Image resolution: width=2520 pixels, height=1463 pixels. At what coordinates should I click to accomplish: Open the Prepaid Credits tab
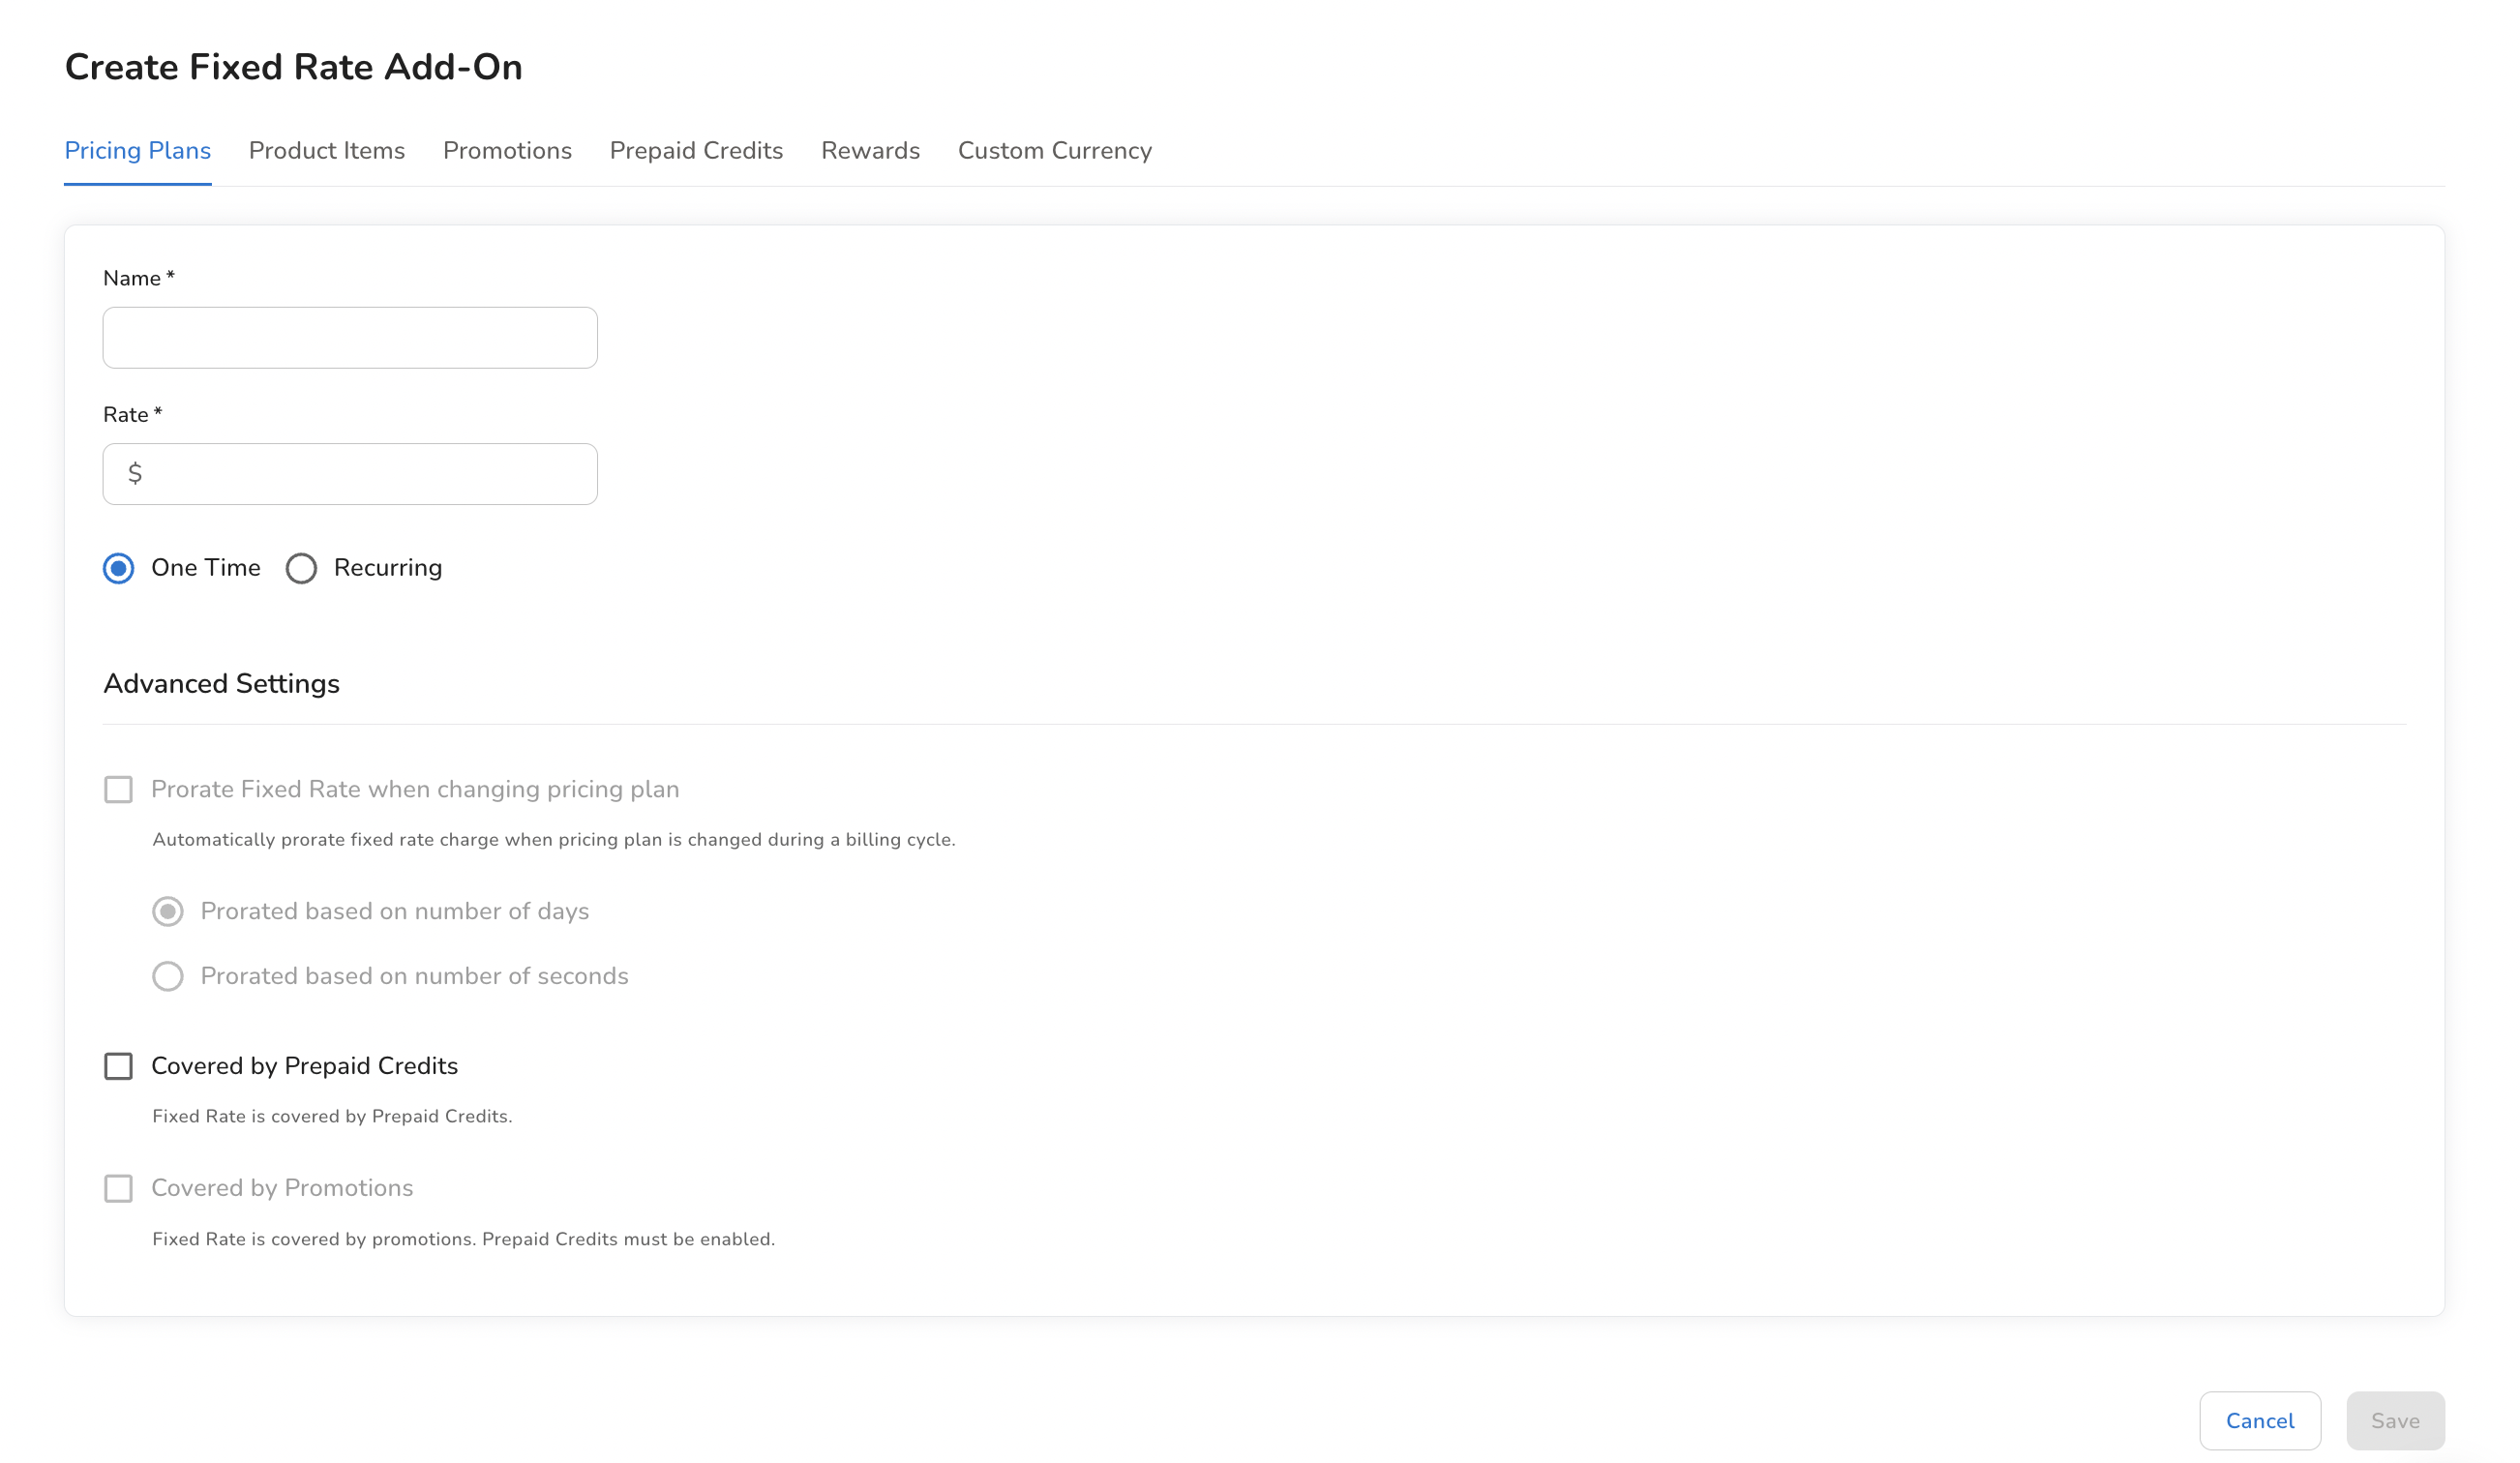(696, 150)
